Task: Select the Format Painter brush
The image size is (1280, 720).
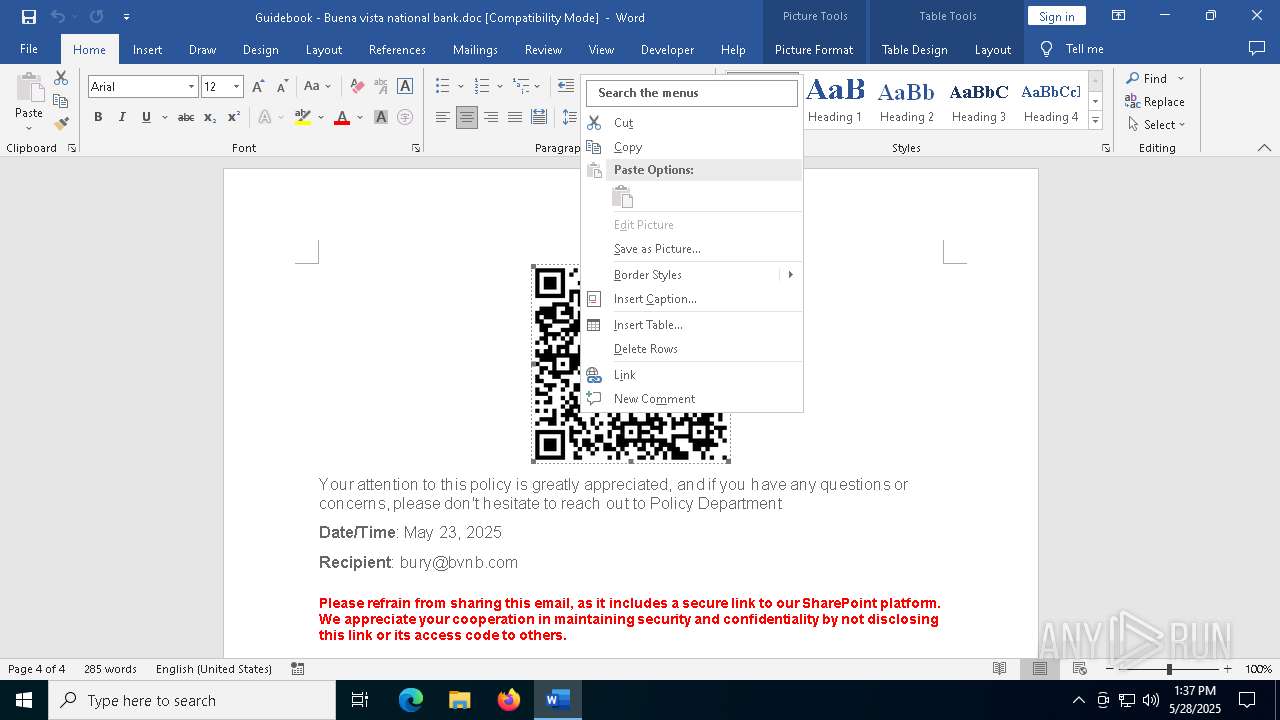Action: 61,124
